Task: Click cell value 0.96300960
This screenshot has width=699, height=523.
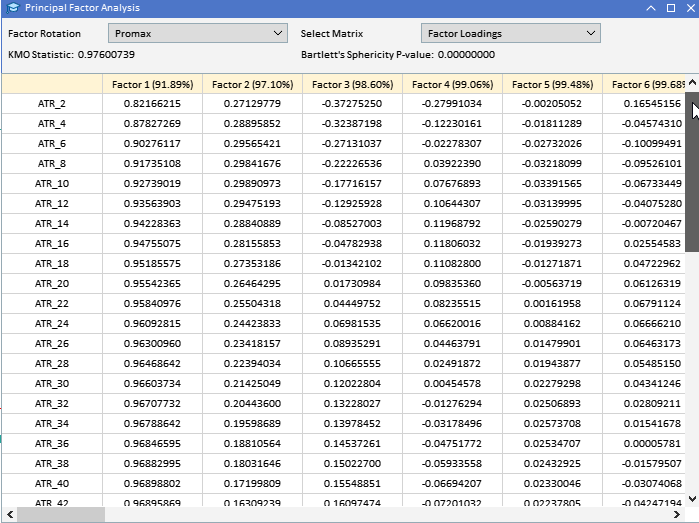Action: 152,343
